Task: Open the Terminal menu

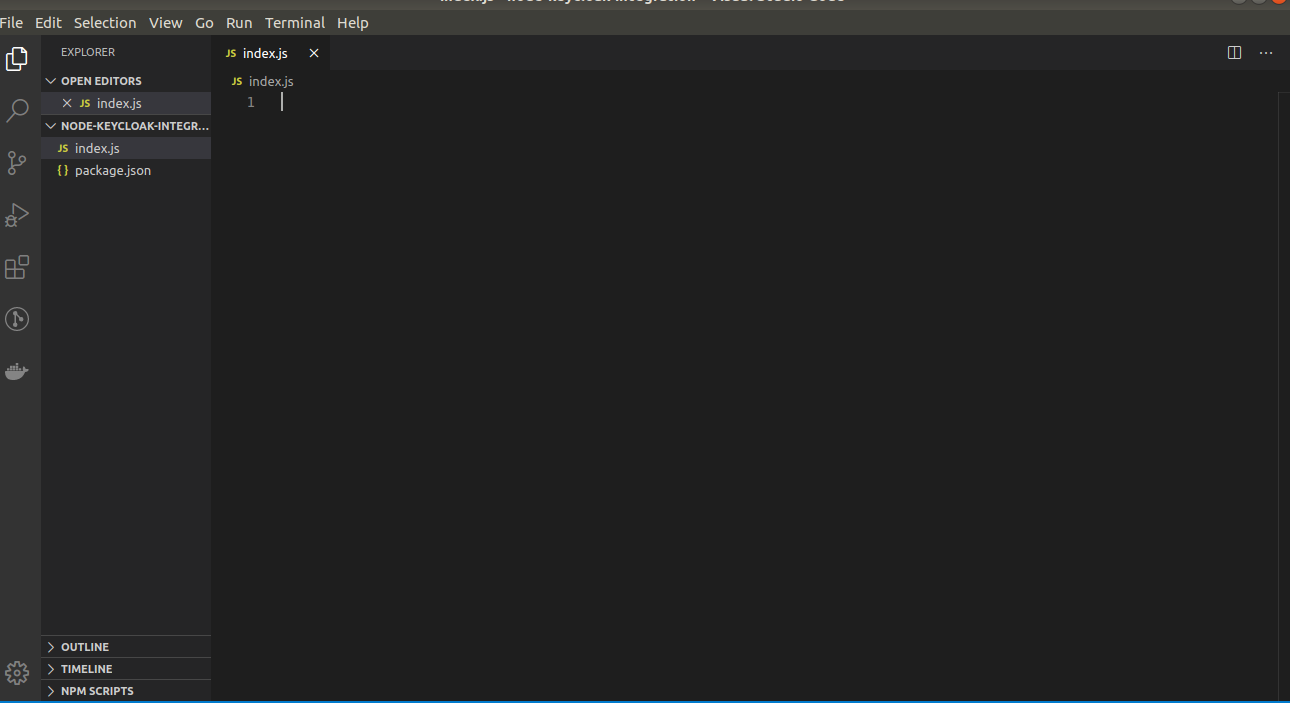Action: (294, 22)
